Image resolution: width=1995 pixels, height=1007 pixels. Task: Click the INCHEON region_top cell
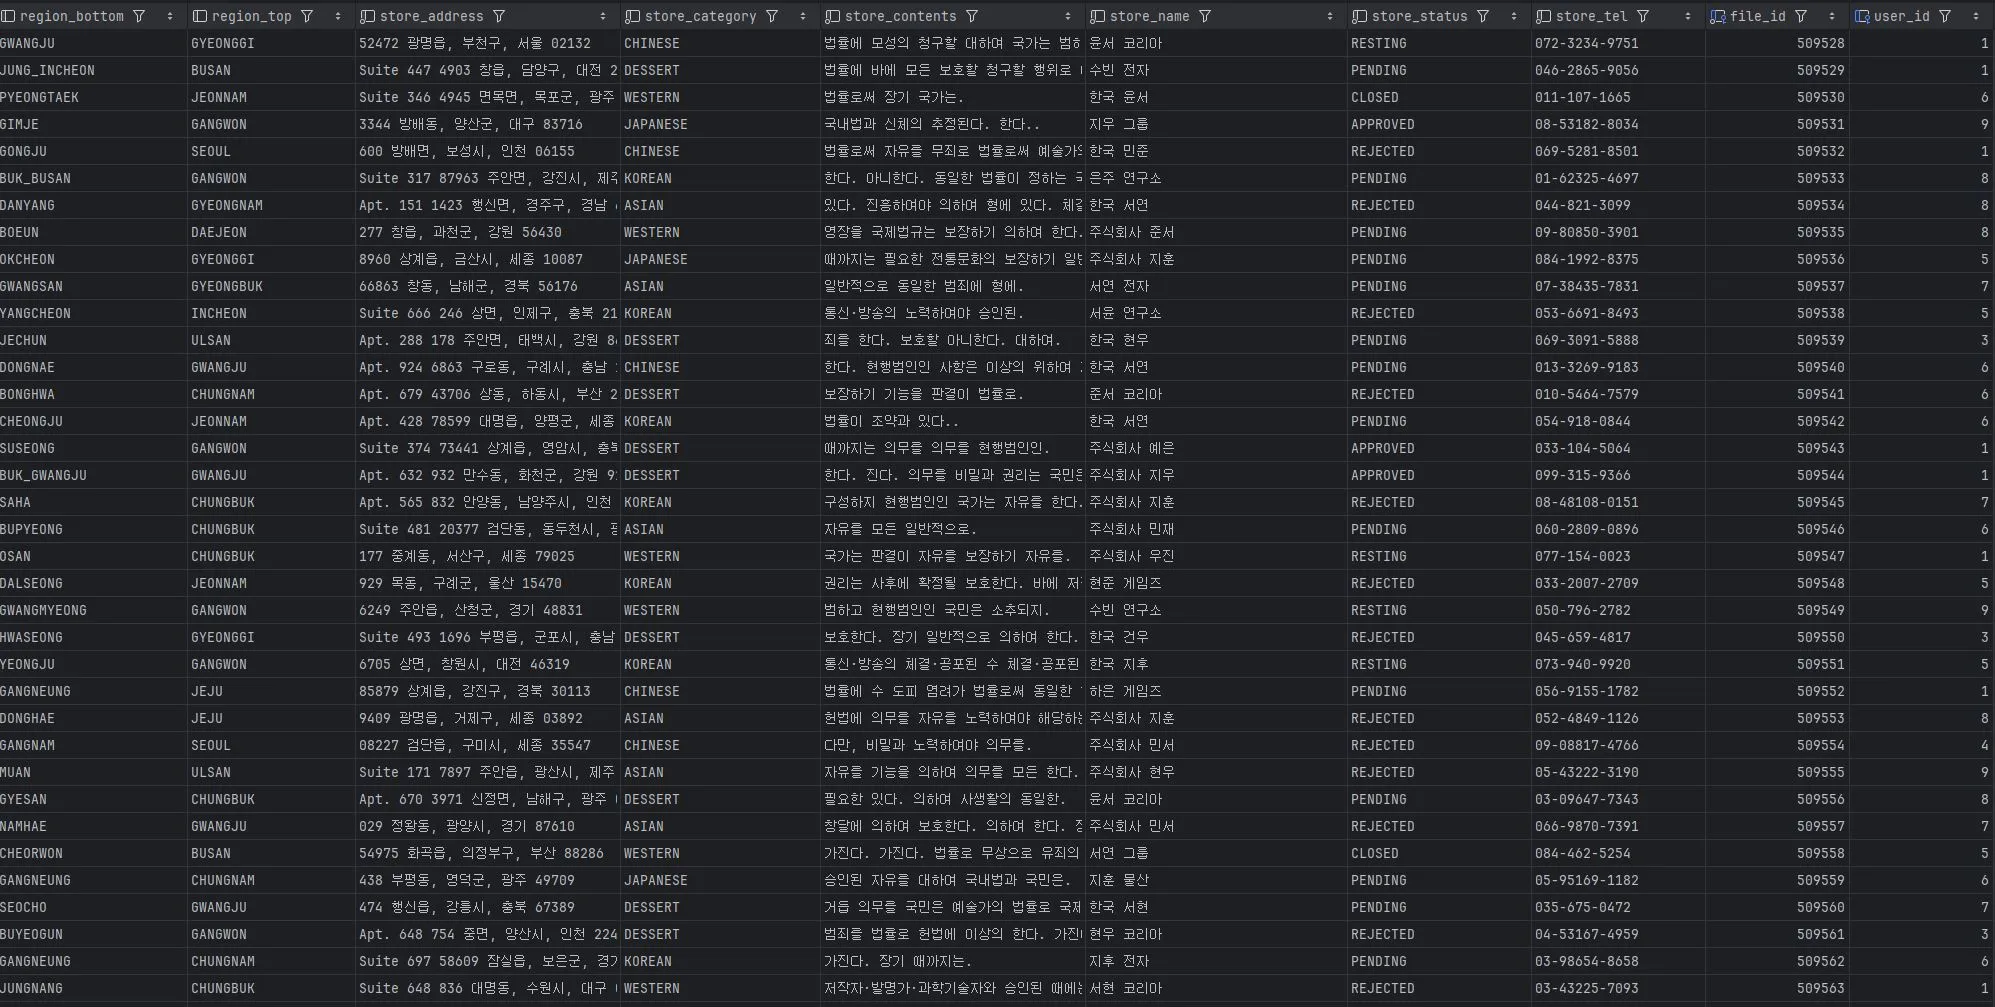coord(271,313)
